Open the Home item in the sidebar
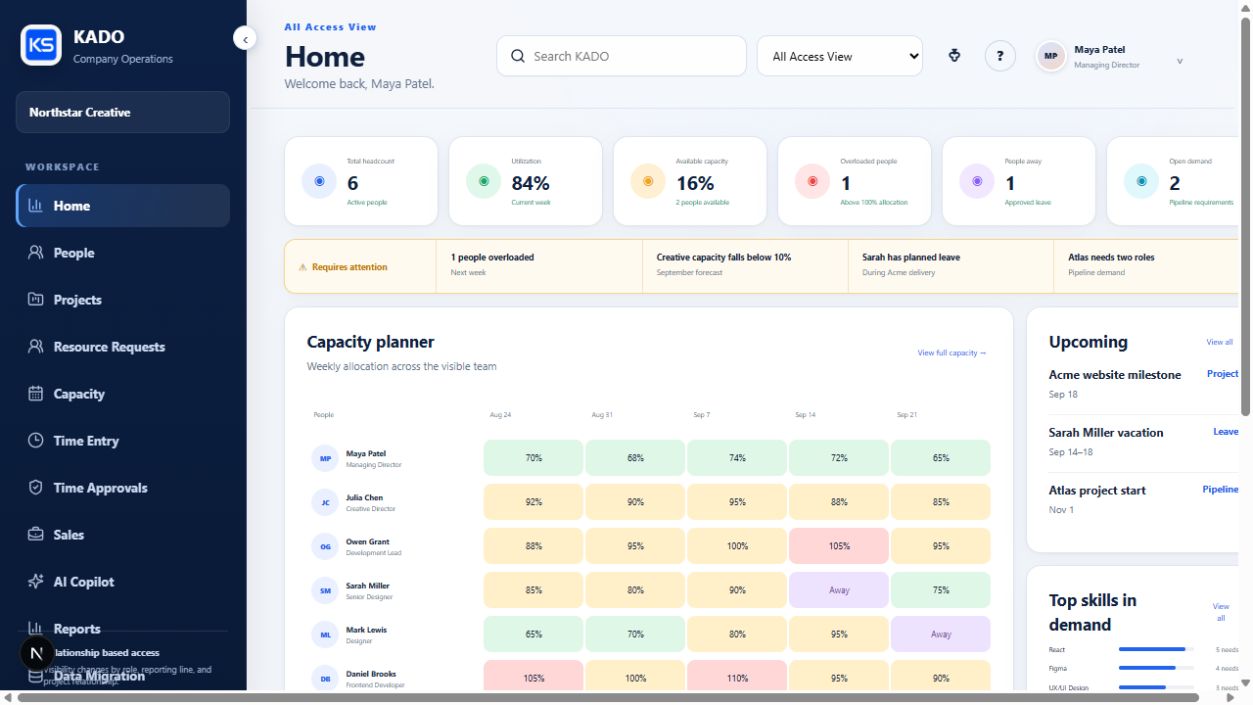 (123, 205)
